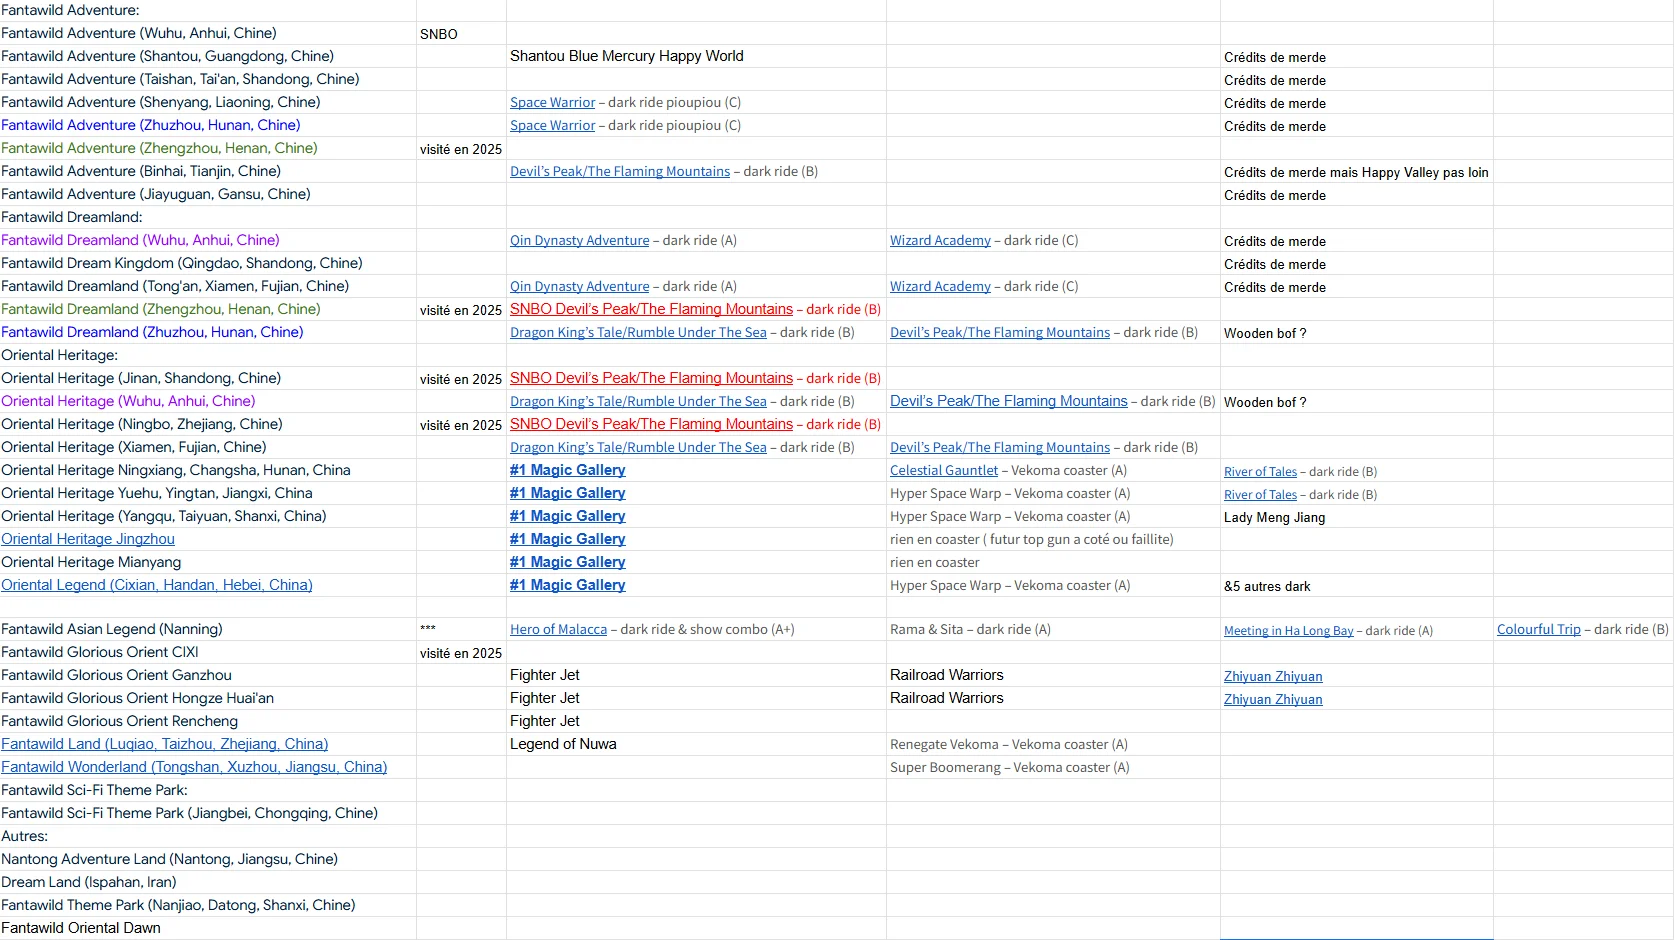This screenshot has height=940, width=1674.
Task: Open #1 Magic Gallery link in Mianyang row
Action: [x=567, y=562]
